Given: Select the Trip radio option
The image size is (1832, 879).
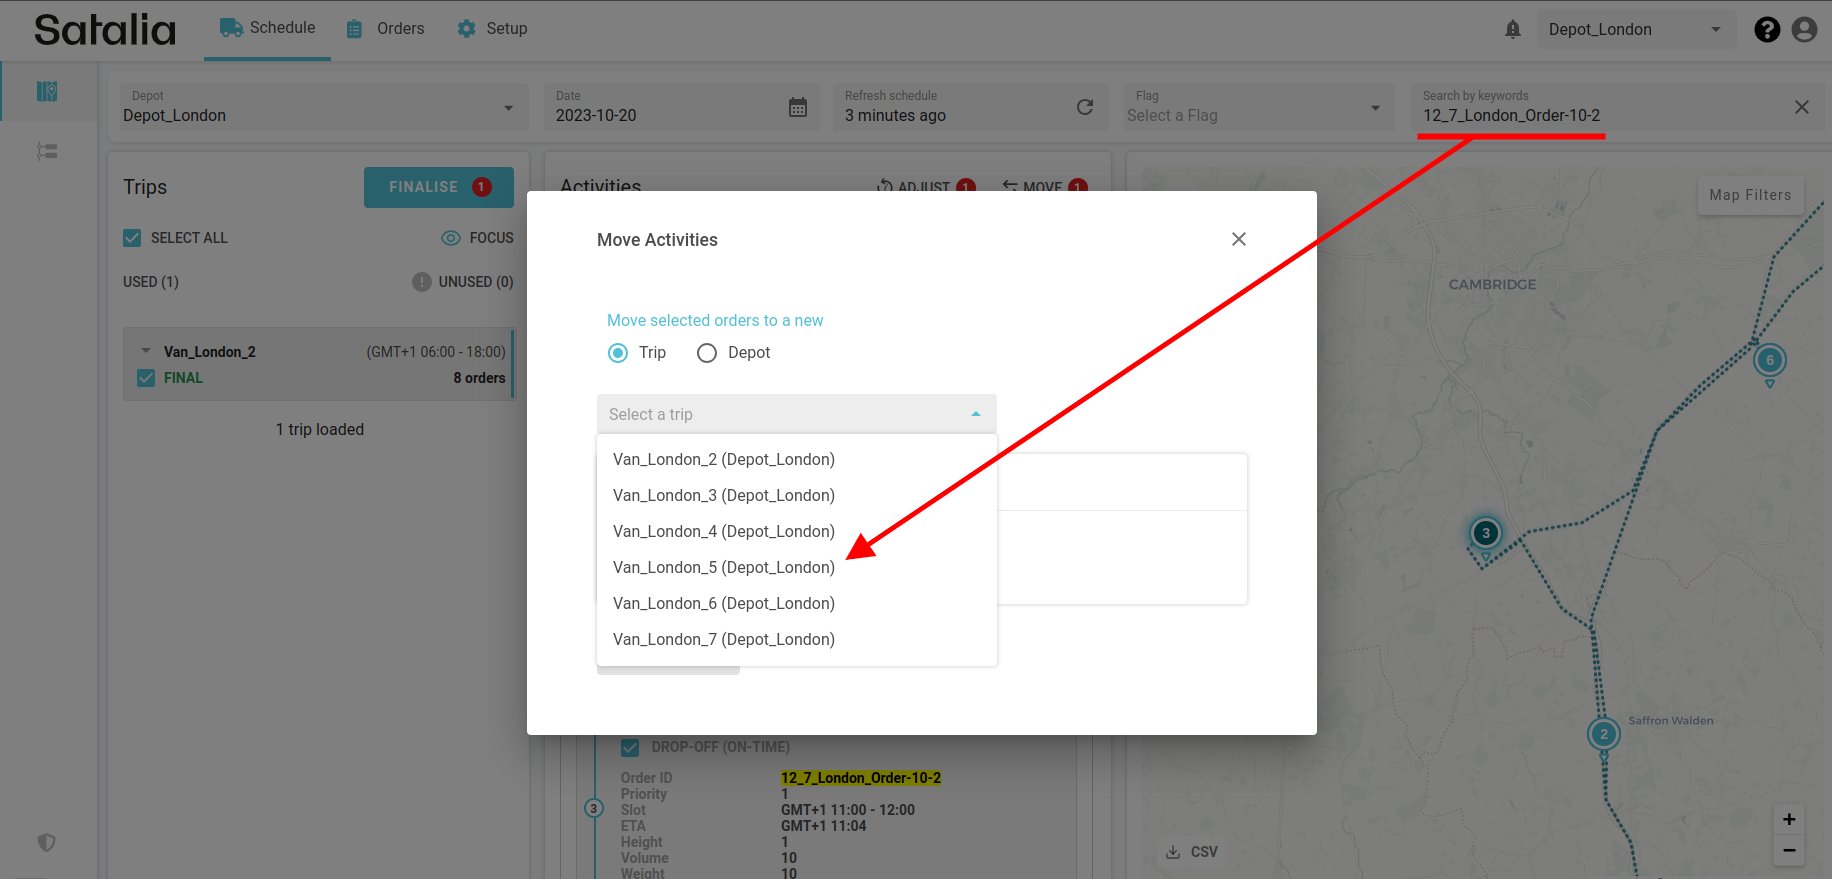Looking at the screenshot, I should coord(618,353).
